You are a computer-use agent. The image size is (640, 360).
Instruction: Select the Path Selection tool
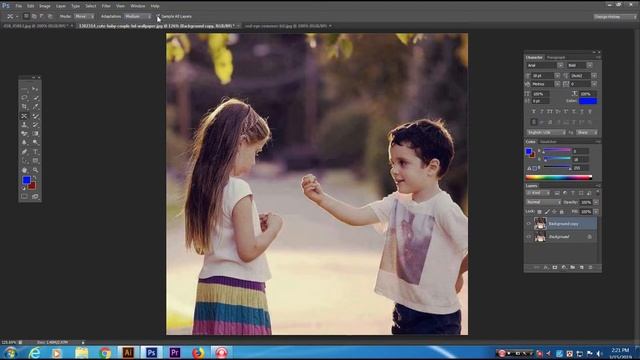24,161
